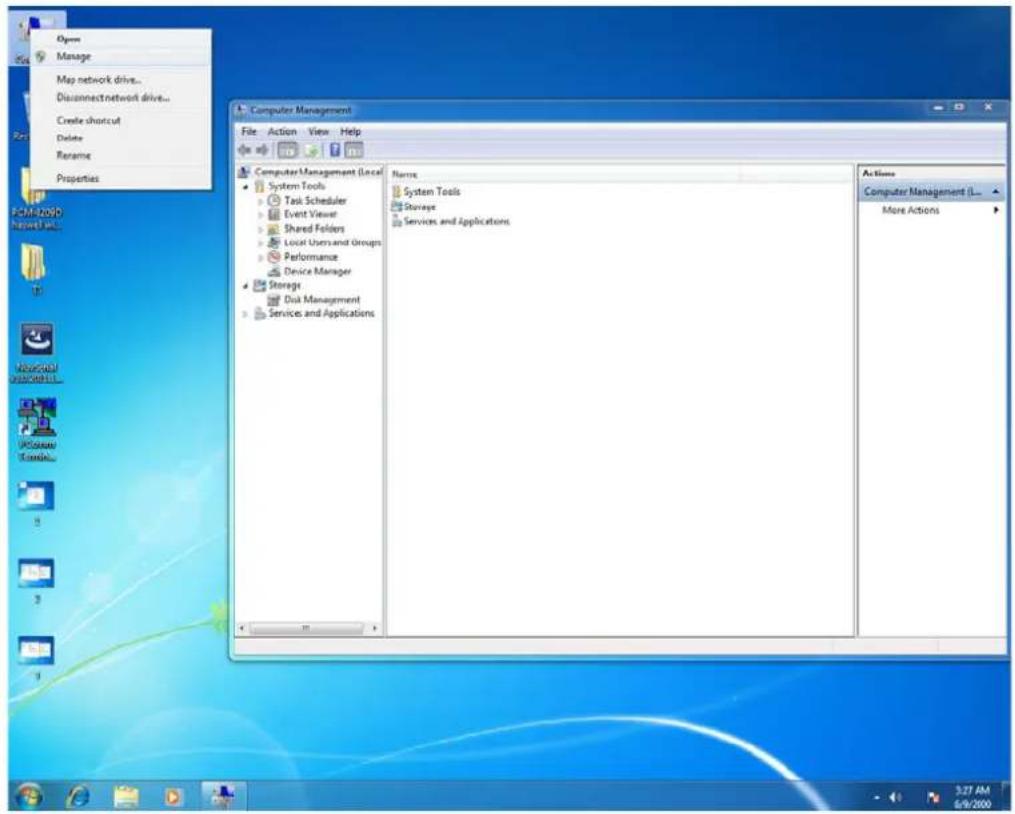Launch Internet Explorer from the taskbar
Viewport: 1015px width, 814px height.
[78, 797]
